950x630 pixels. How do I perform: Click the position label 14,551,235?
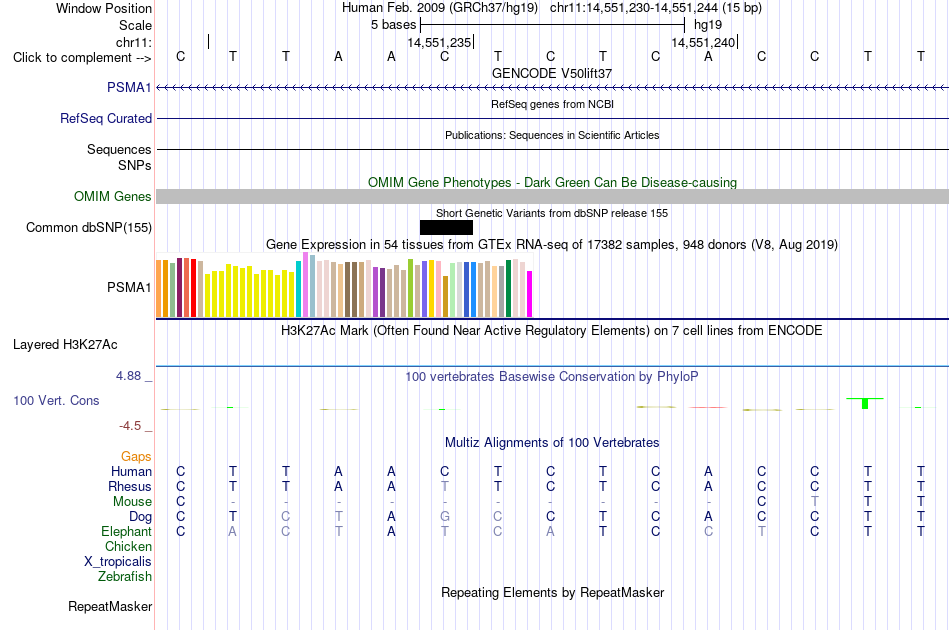pos(439,42)
